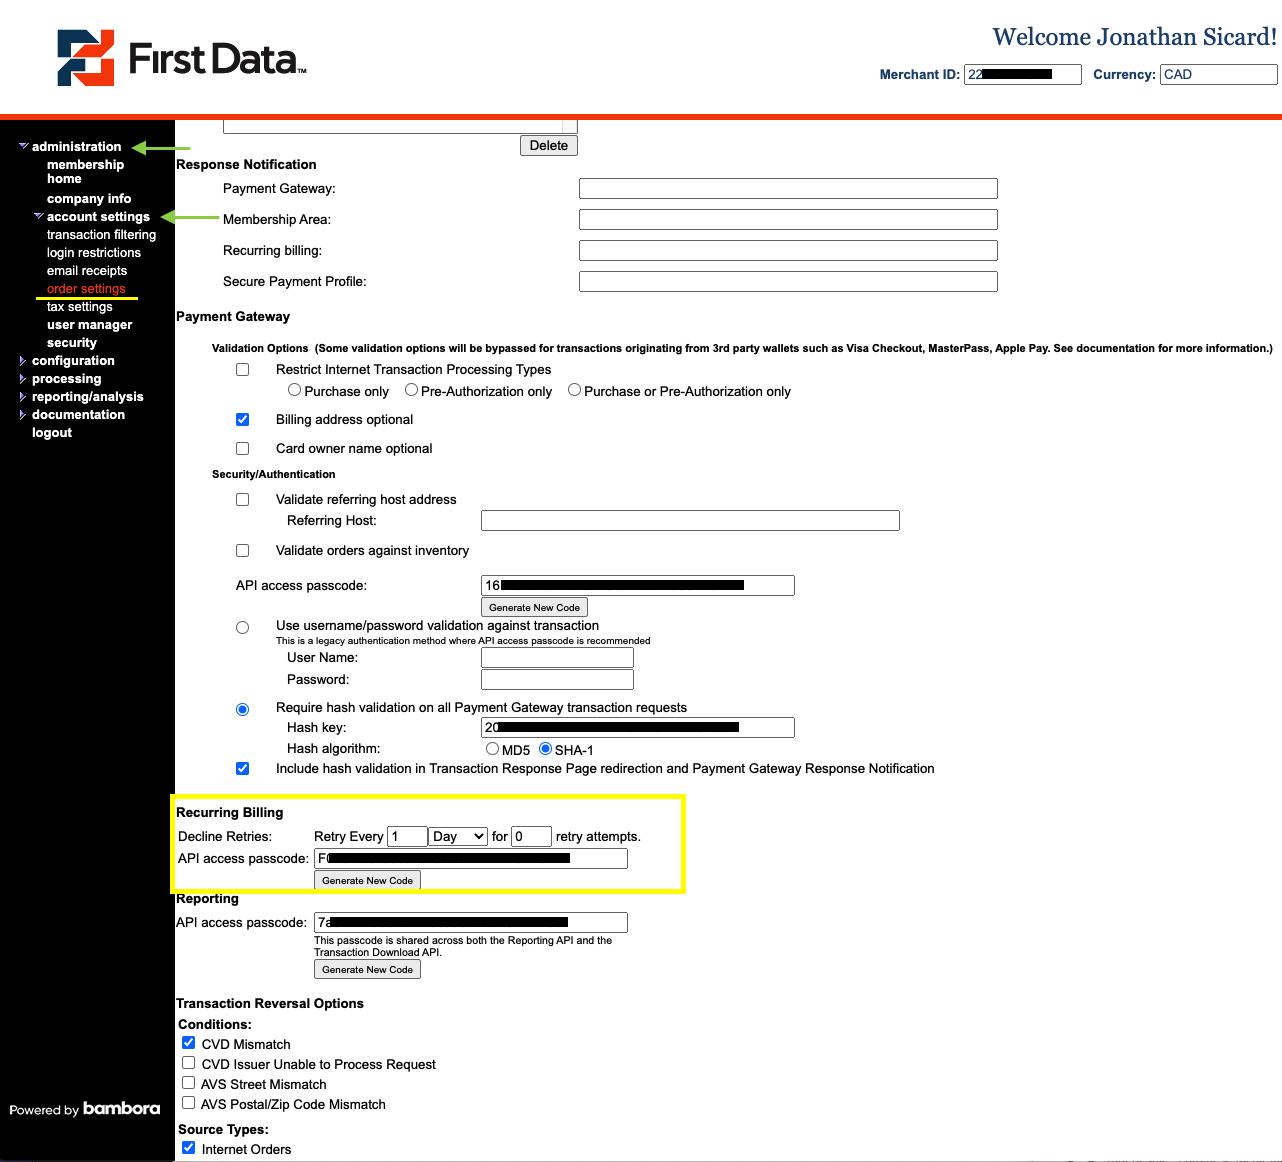
Task: Uncheck Billing address optional
Action: pos(242,420)
